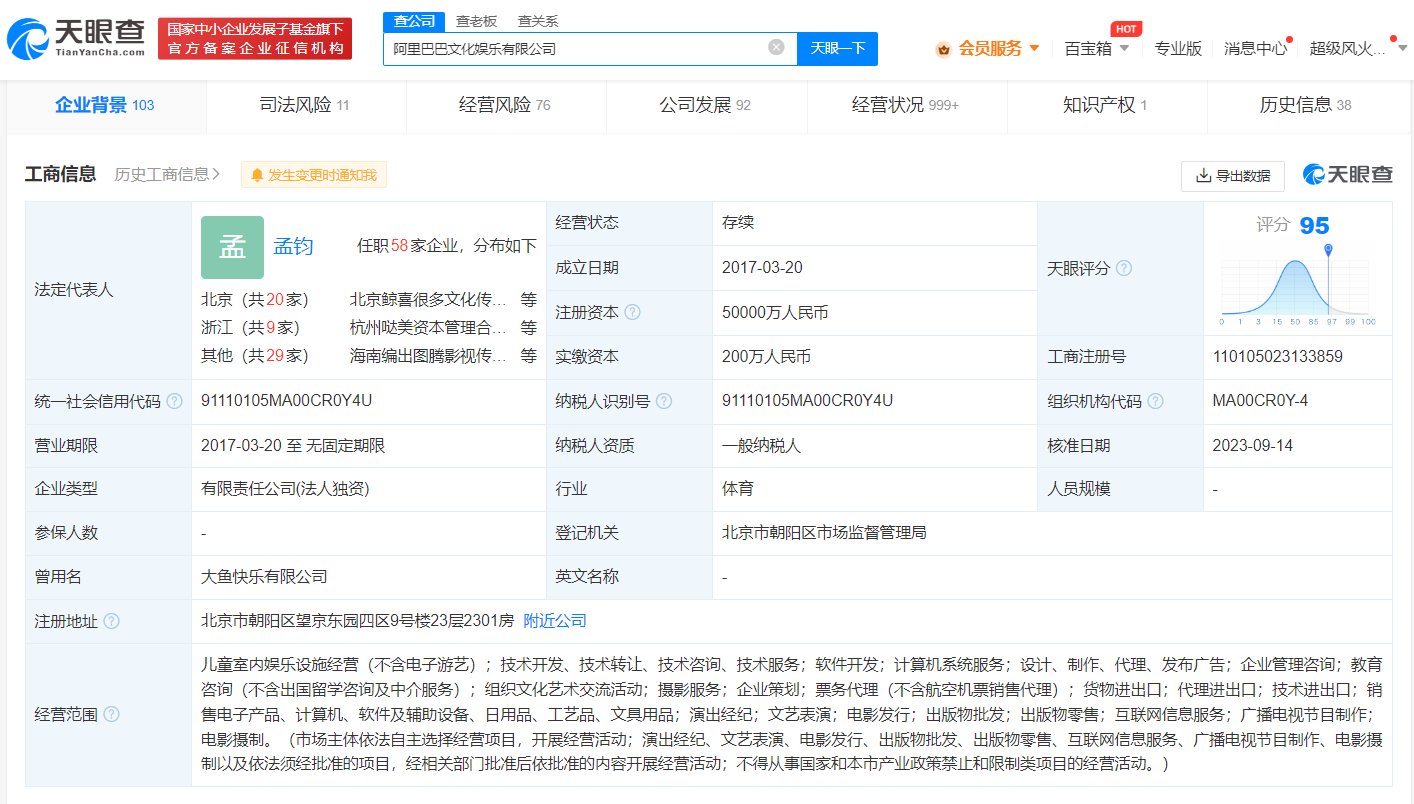Click the 其他（共29家） entry
Image resolution: width=1414 pixels, height=804 pixels.
click(255, 355)
